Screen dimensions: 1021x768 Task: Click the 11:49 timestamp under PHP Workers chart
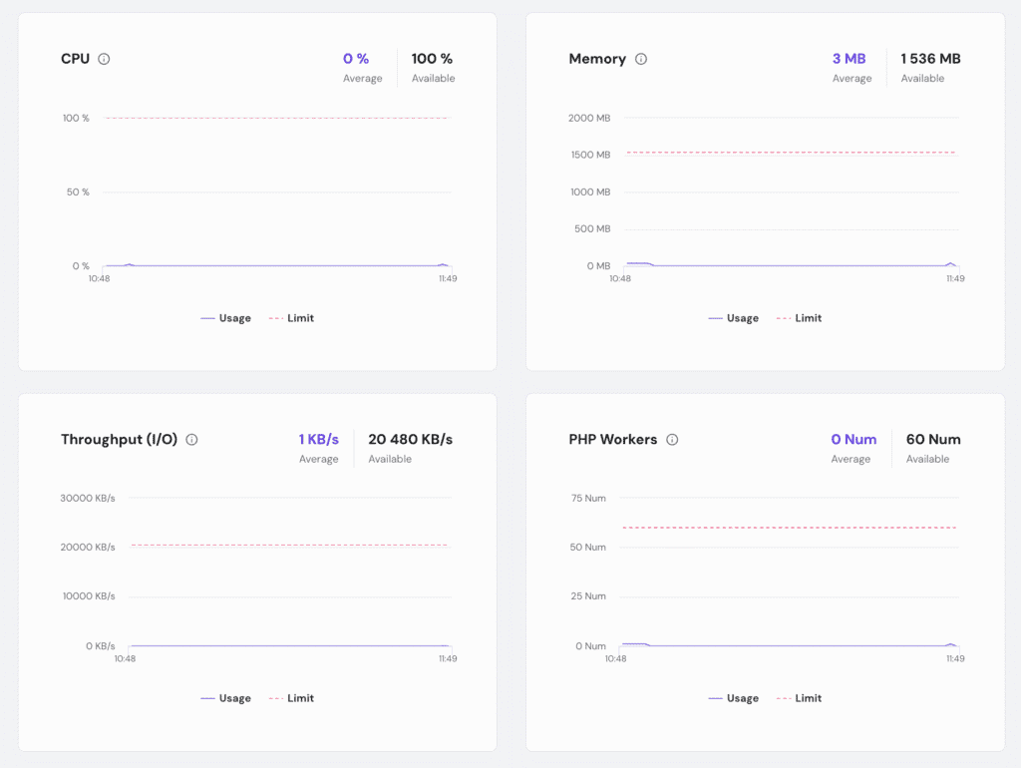[x=956, y=658]
